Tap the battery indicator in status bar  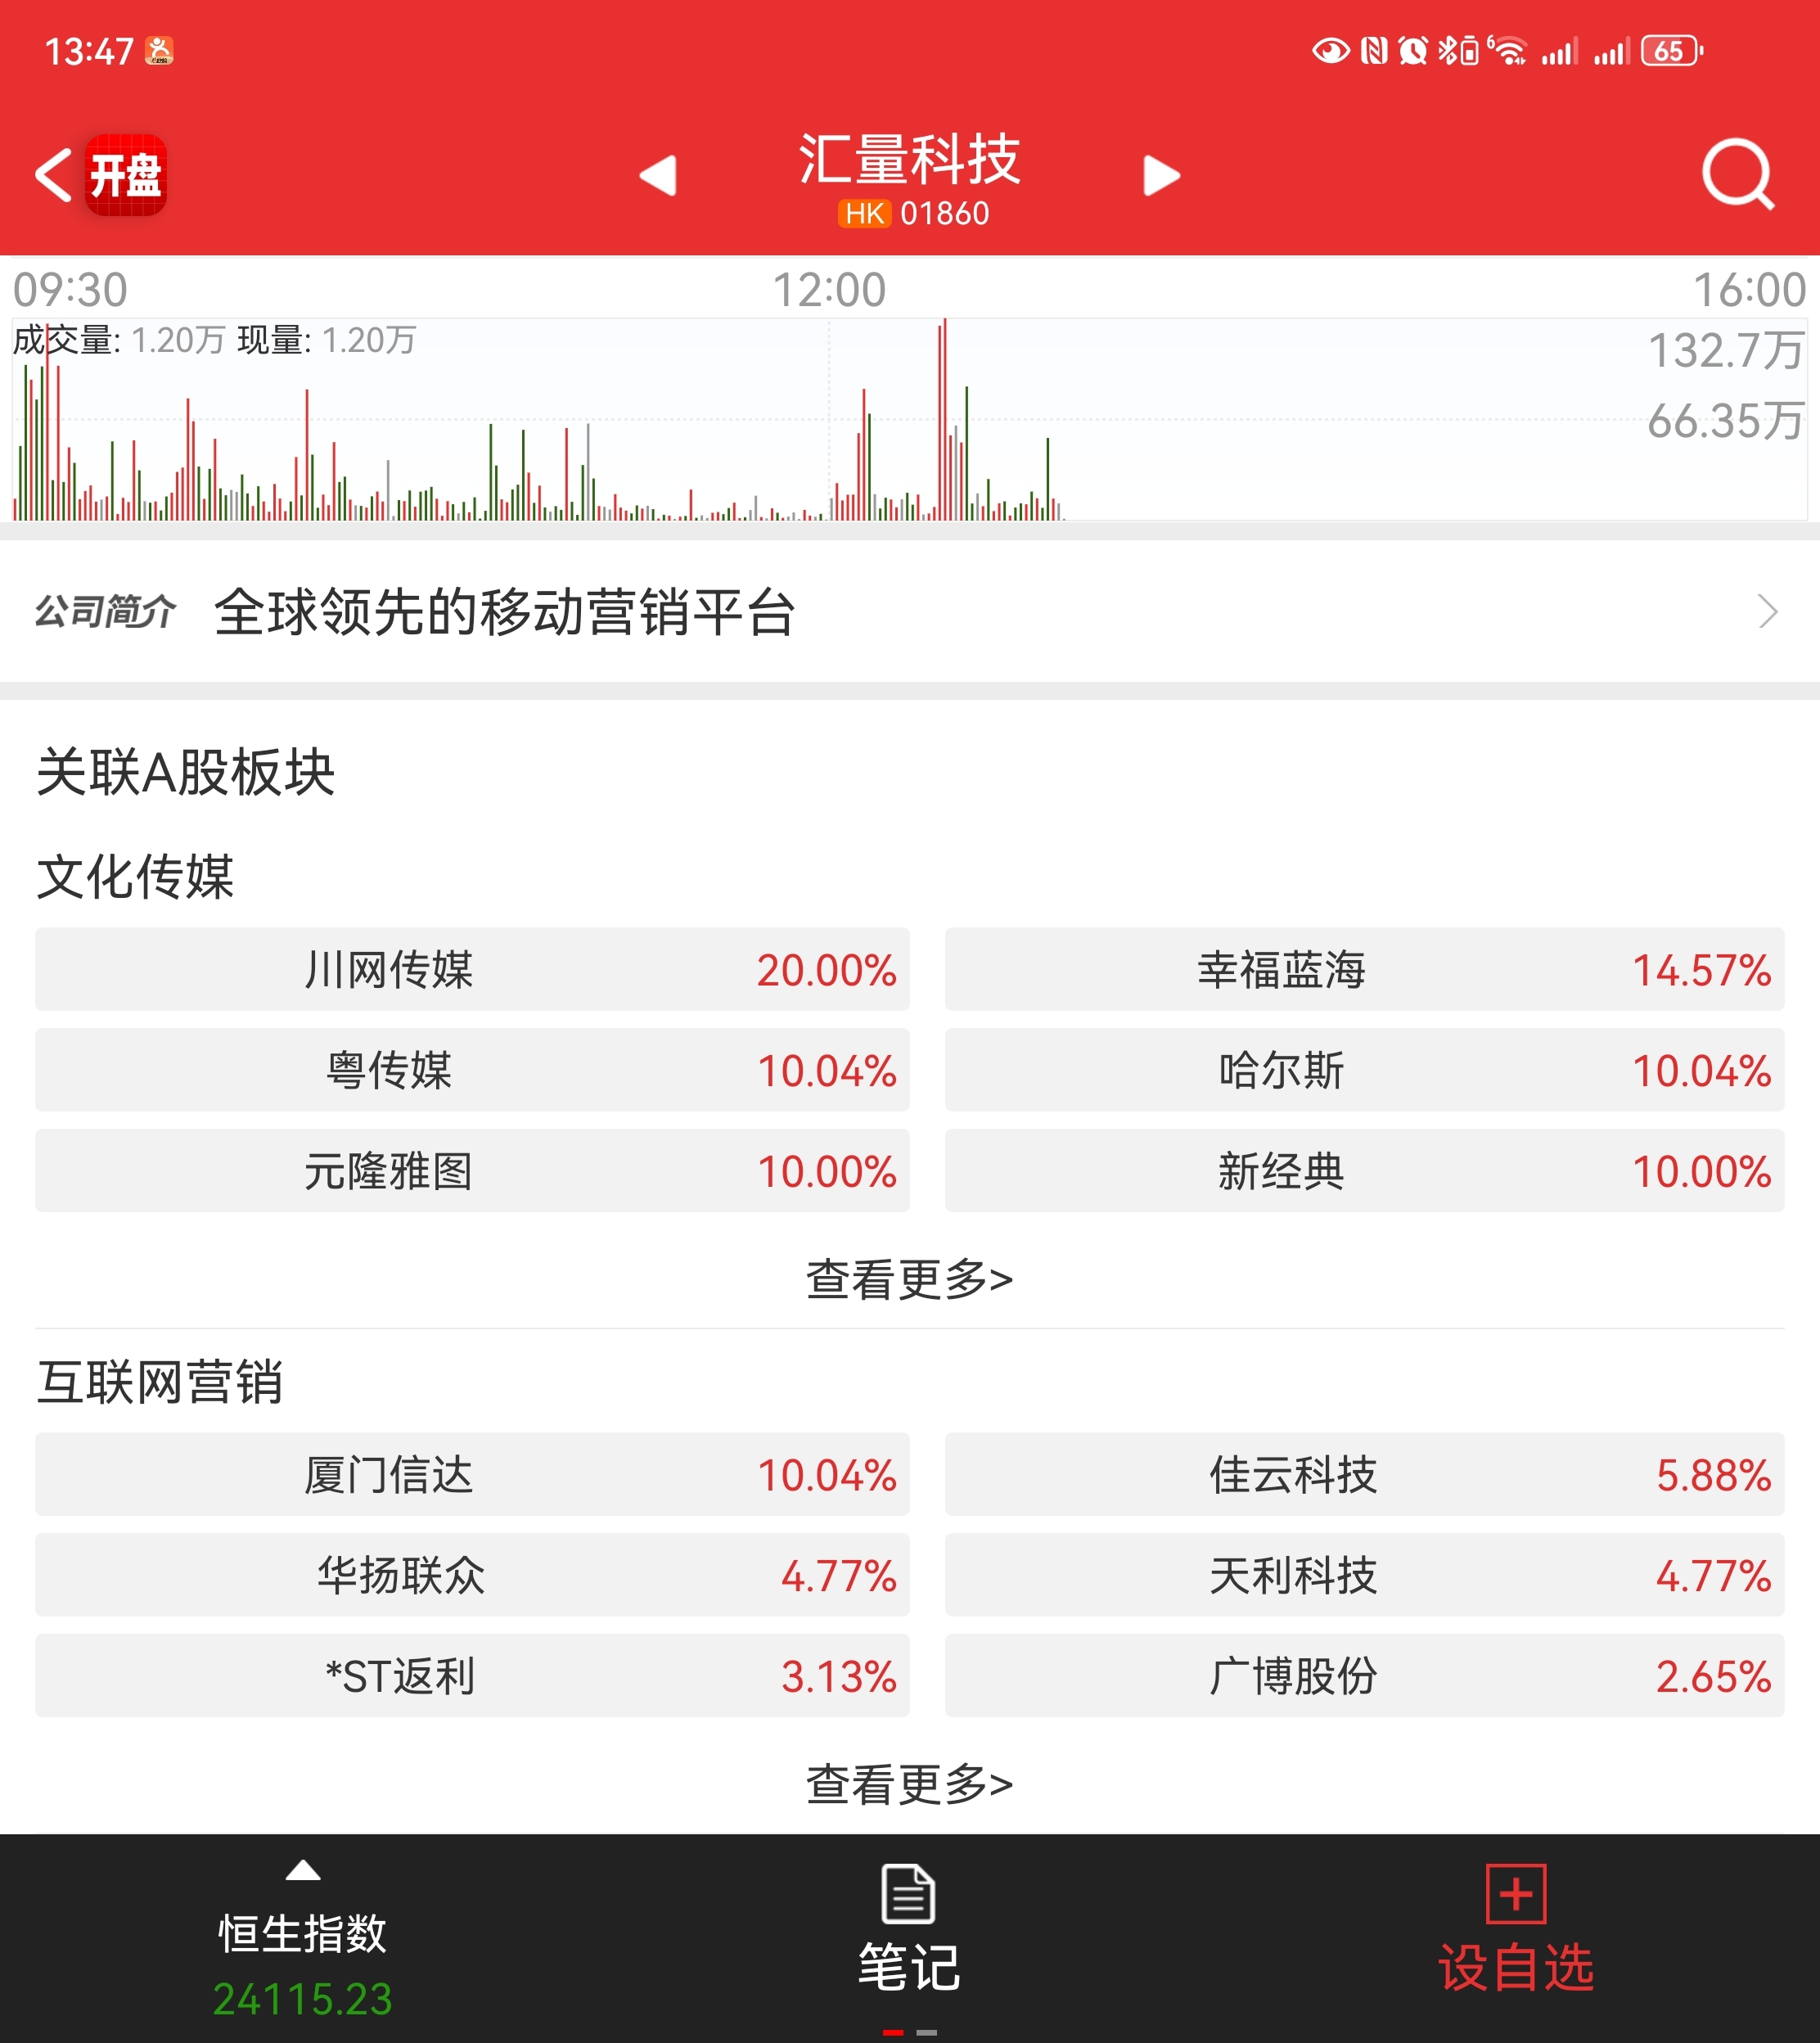pyautogui.click(x=1672, y=51)
